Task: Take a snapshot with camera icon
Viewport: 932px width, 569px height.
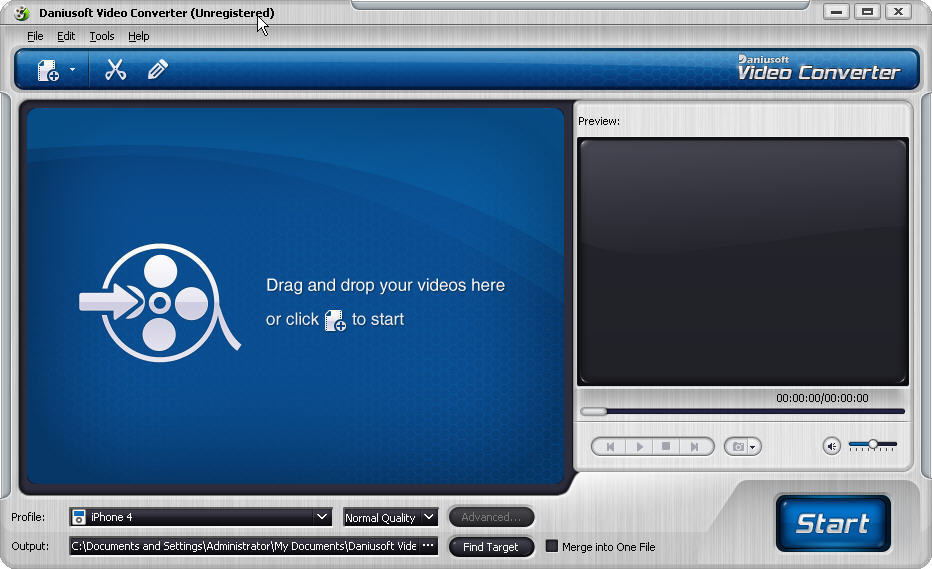Action: click(738, 447)
